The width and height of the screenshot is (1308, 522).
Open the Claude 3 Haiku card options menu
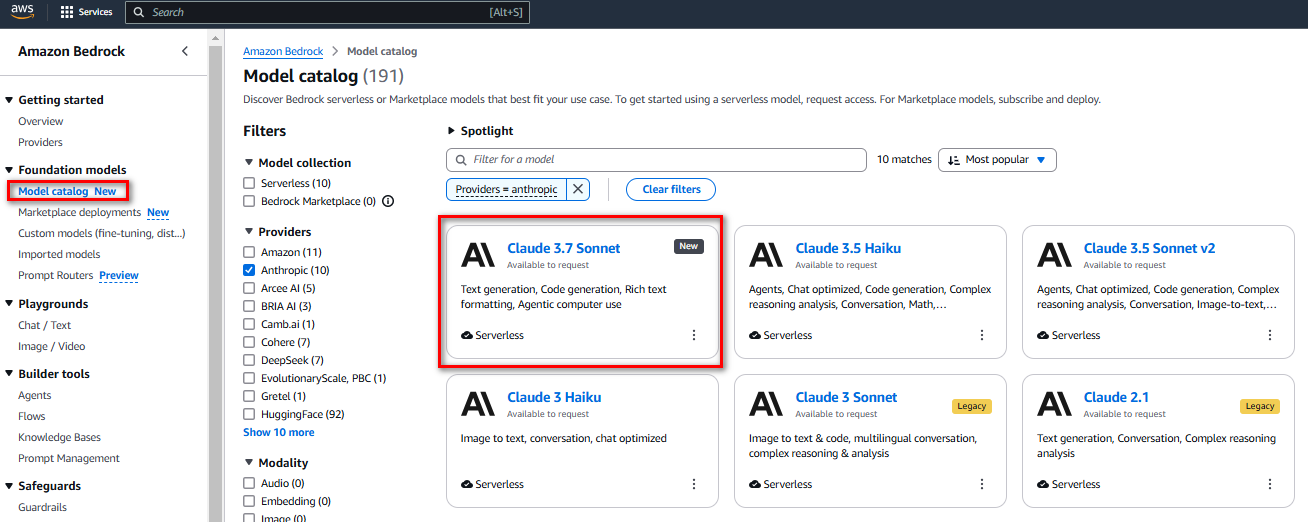pos(694,484)
